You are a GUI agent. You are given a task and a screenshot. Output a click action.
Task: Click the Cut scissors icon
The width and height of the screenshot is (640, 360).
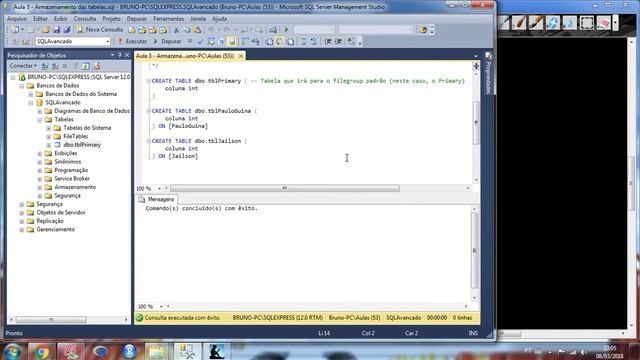pyautogui.click(x=176, y=29)
